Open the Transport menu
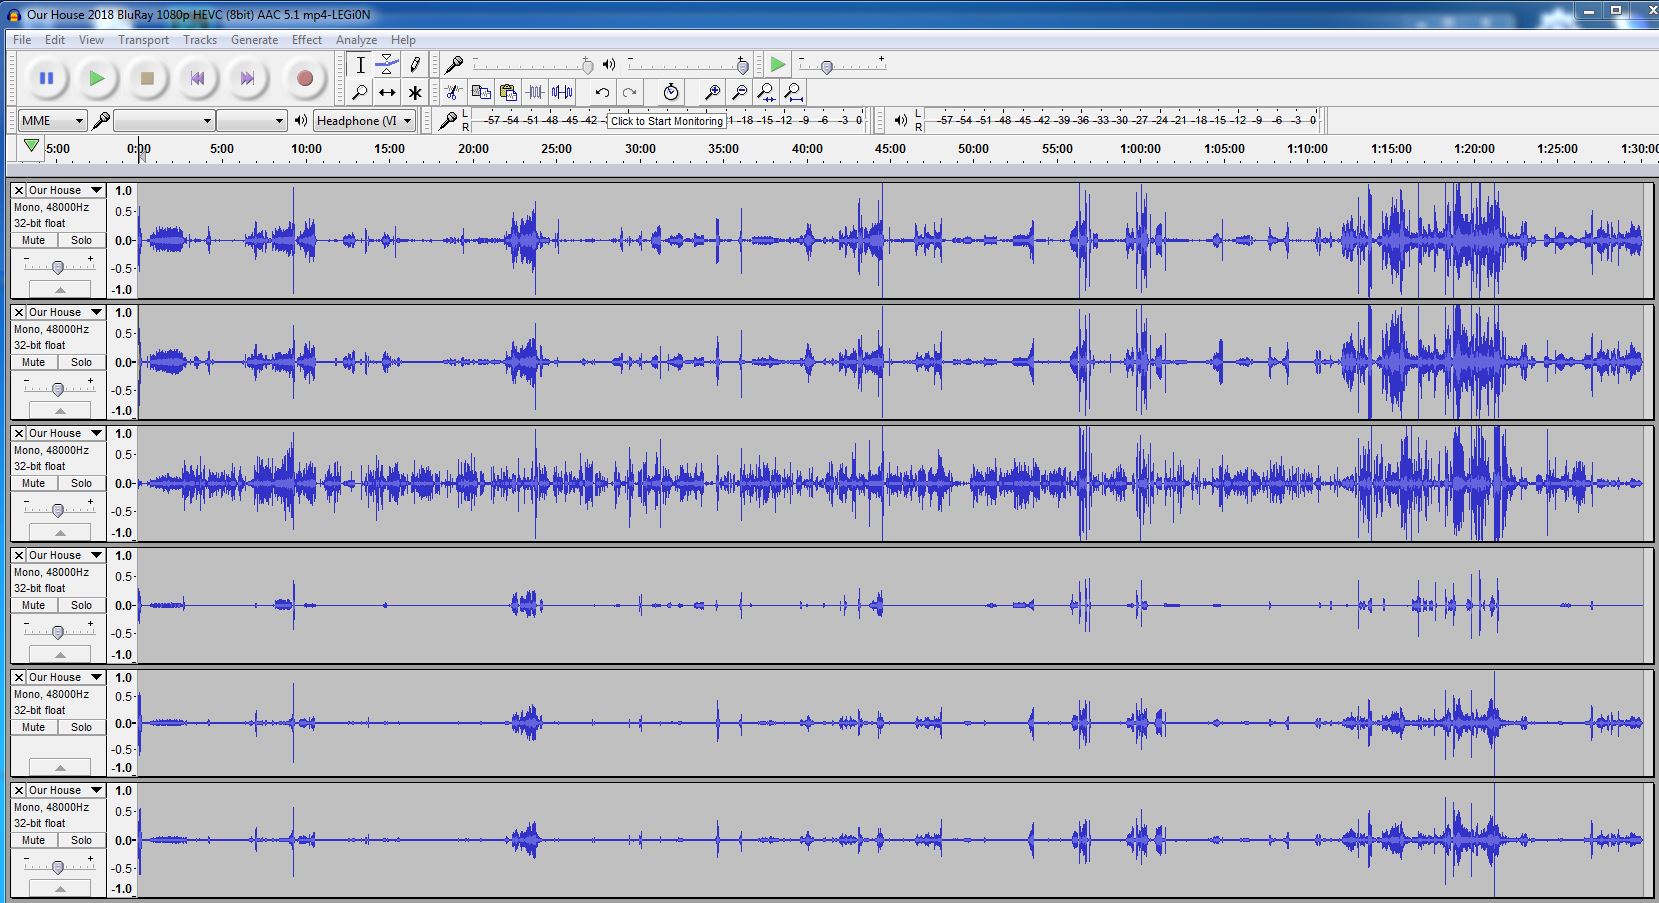 pos(143,40)
